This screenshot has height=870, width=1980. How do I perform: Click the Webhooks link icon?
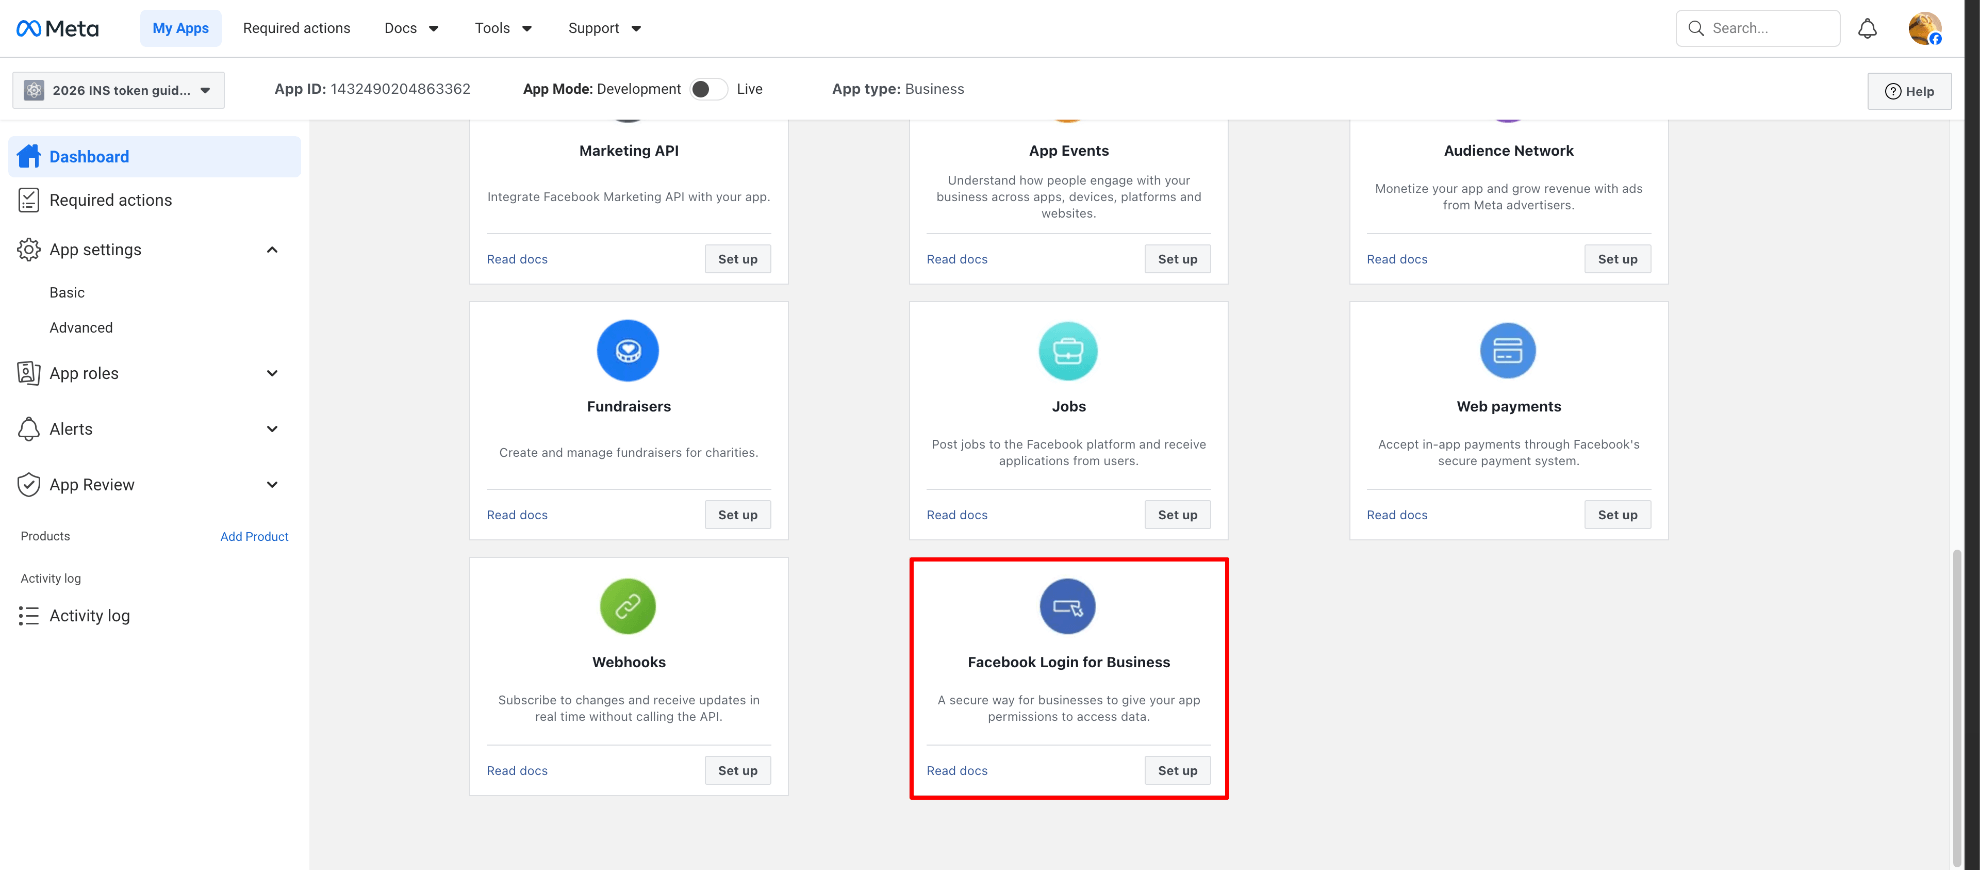tap(628, 607)
